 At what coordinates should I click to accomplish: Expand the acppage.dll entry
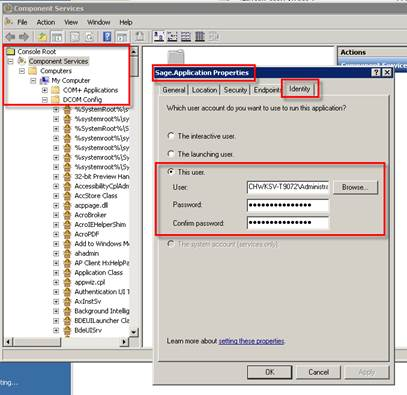pos(56,206)
